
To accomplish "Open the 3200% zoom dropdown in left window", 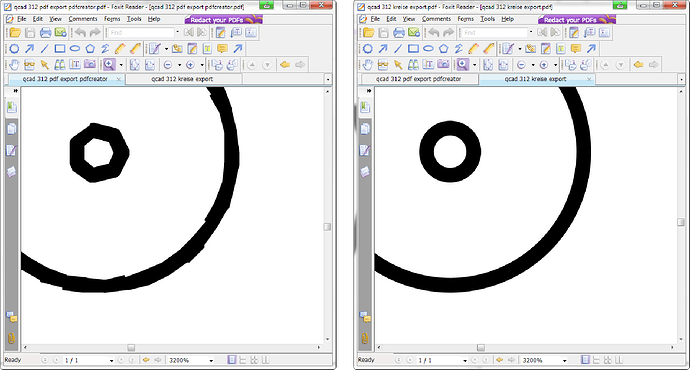I will (x=211, y=360).
